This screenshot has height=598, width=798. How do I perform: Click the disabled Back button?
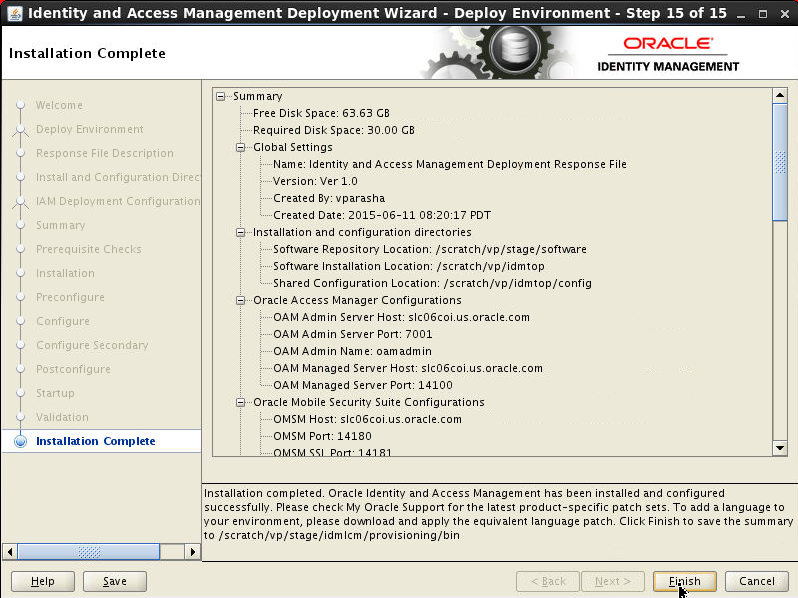click(548, 581)
